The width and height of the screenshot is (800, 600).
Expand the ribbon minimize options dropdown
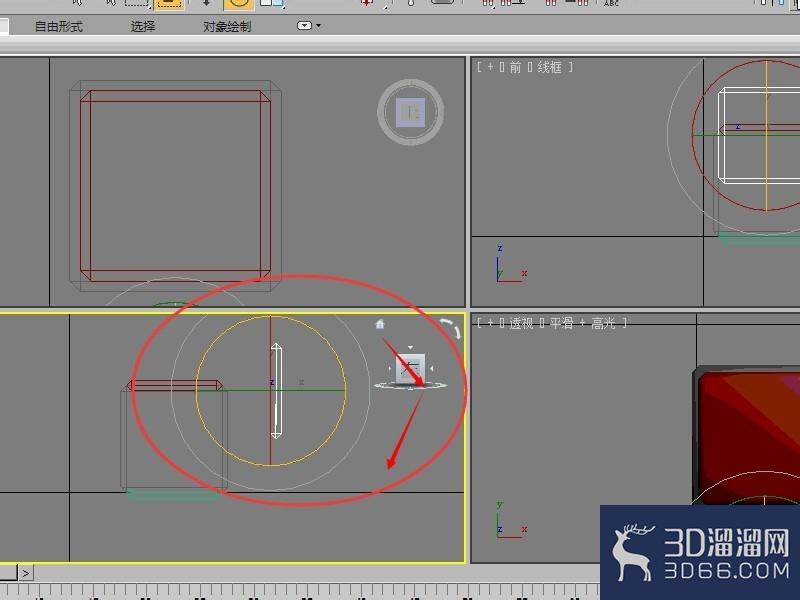(x=309, y=26)
